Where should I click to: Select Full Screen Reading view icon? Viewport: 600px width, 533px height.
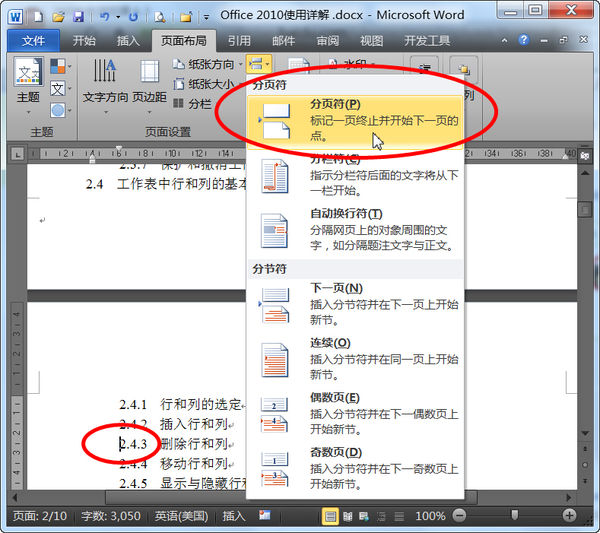click(x=348, y=517)
